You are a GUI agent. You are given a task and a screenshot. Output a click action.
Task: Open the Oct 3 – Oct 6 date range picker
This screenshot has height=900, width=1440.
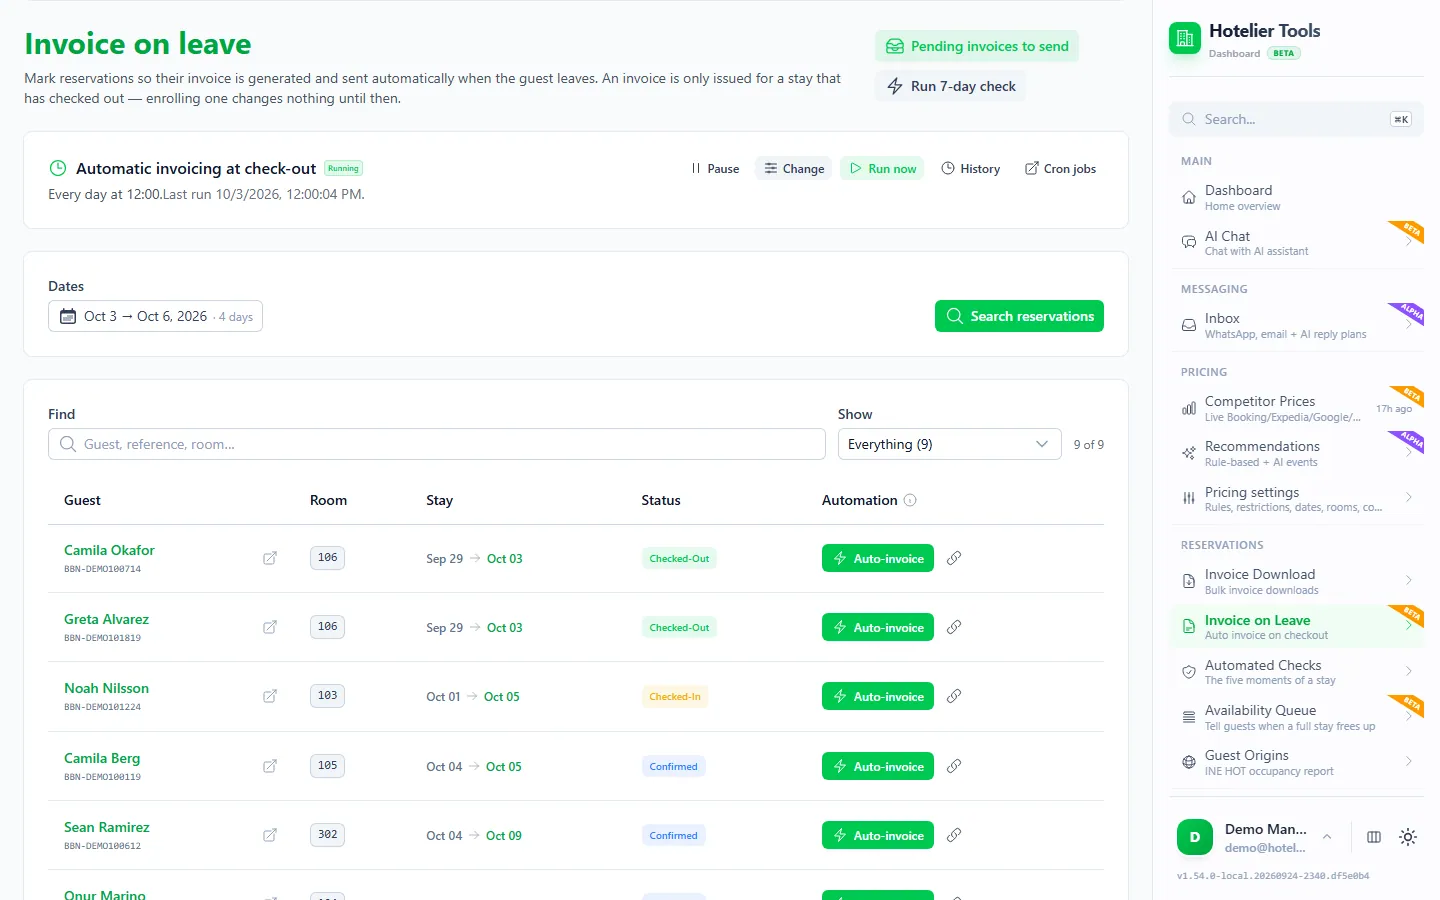[x=155, y=316]
